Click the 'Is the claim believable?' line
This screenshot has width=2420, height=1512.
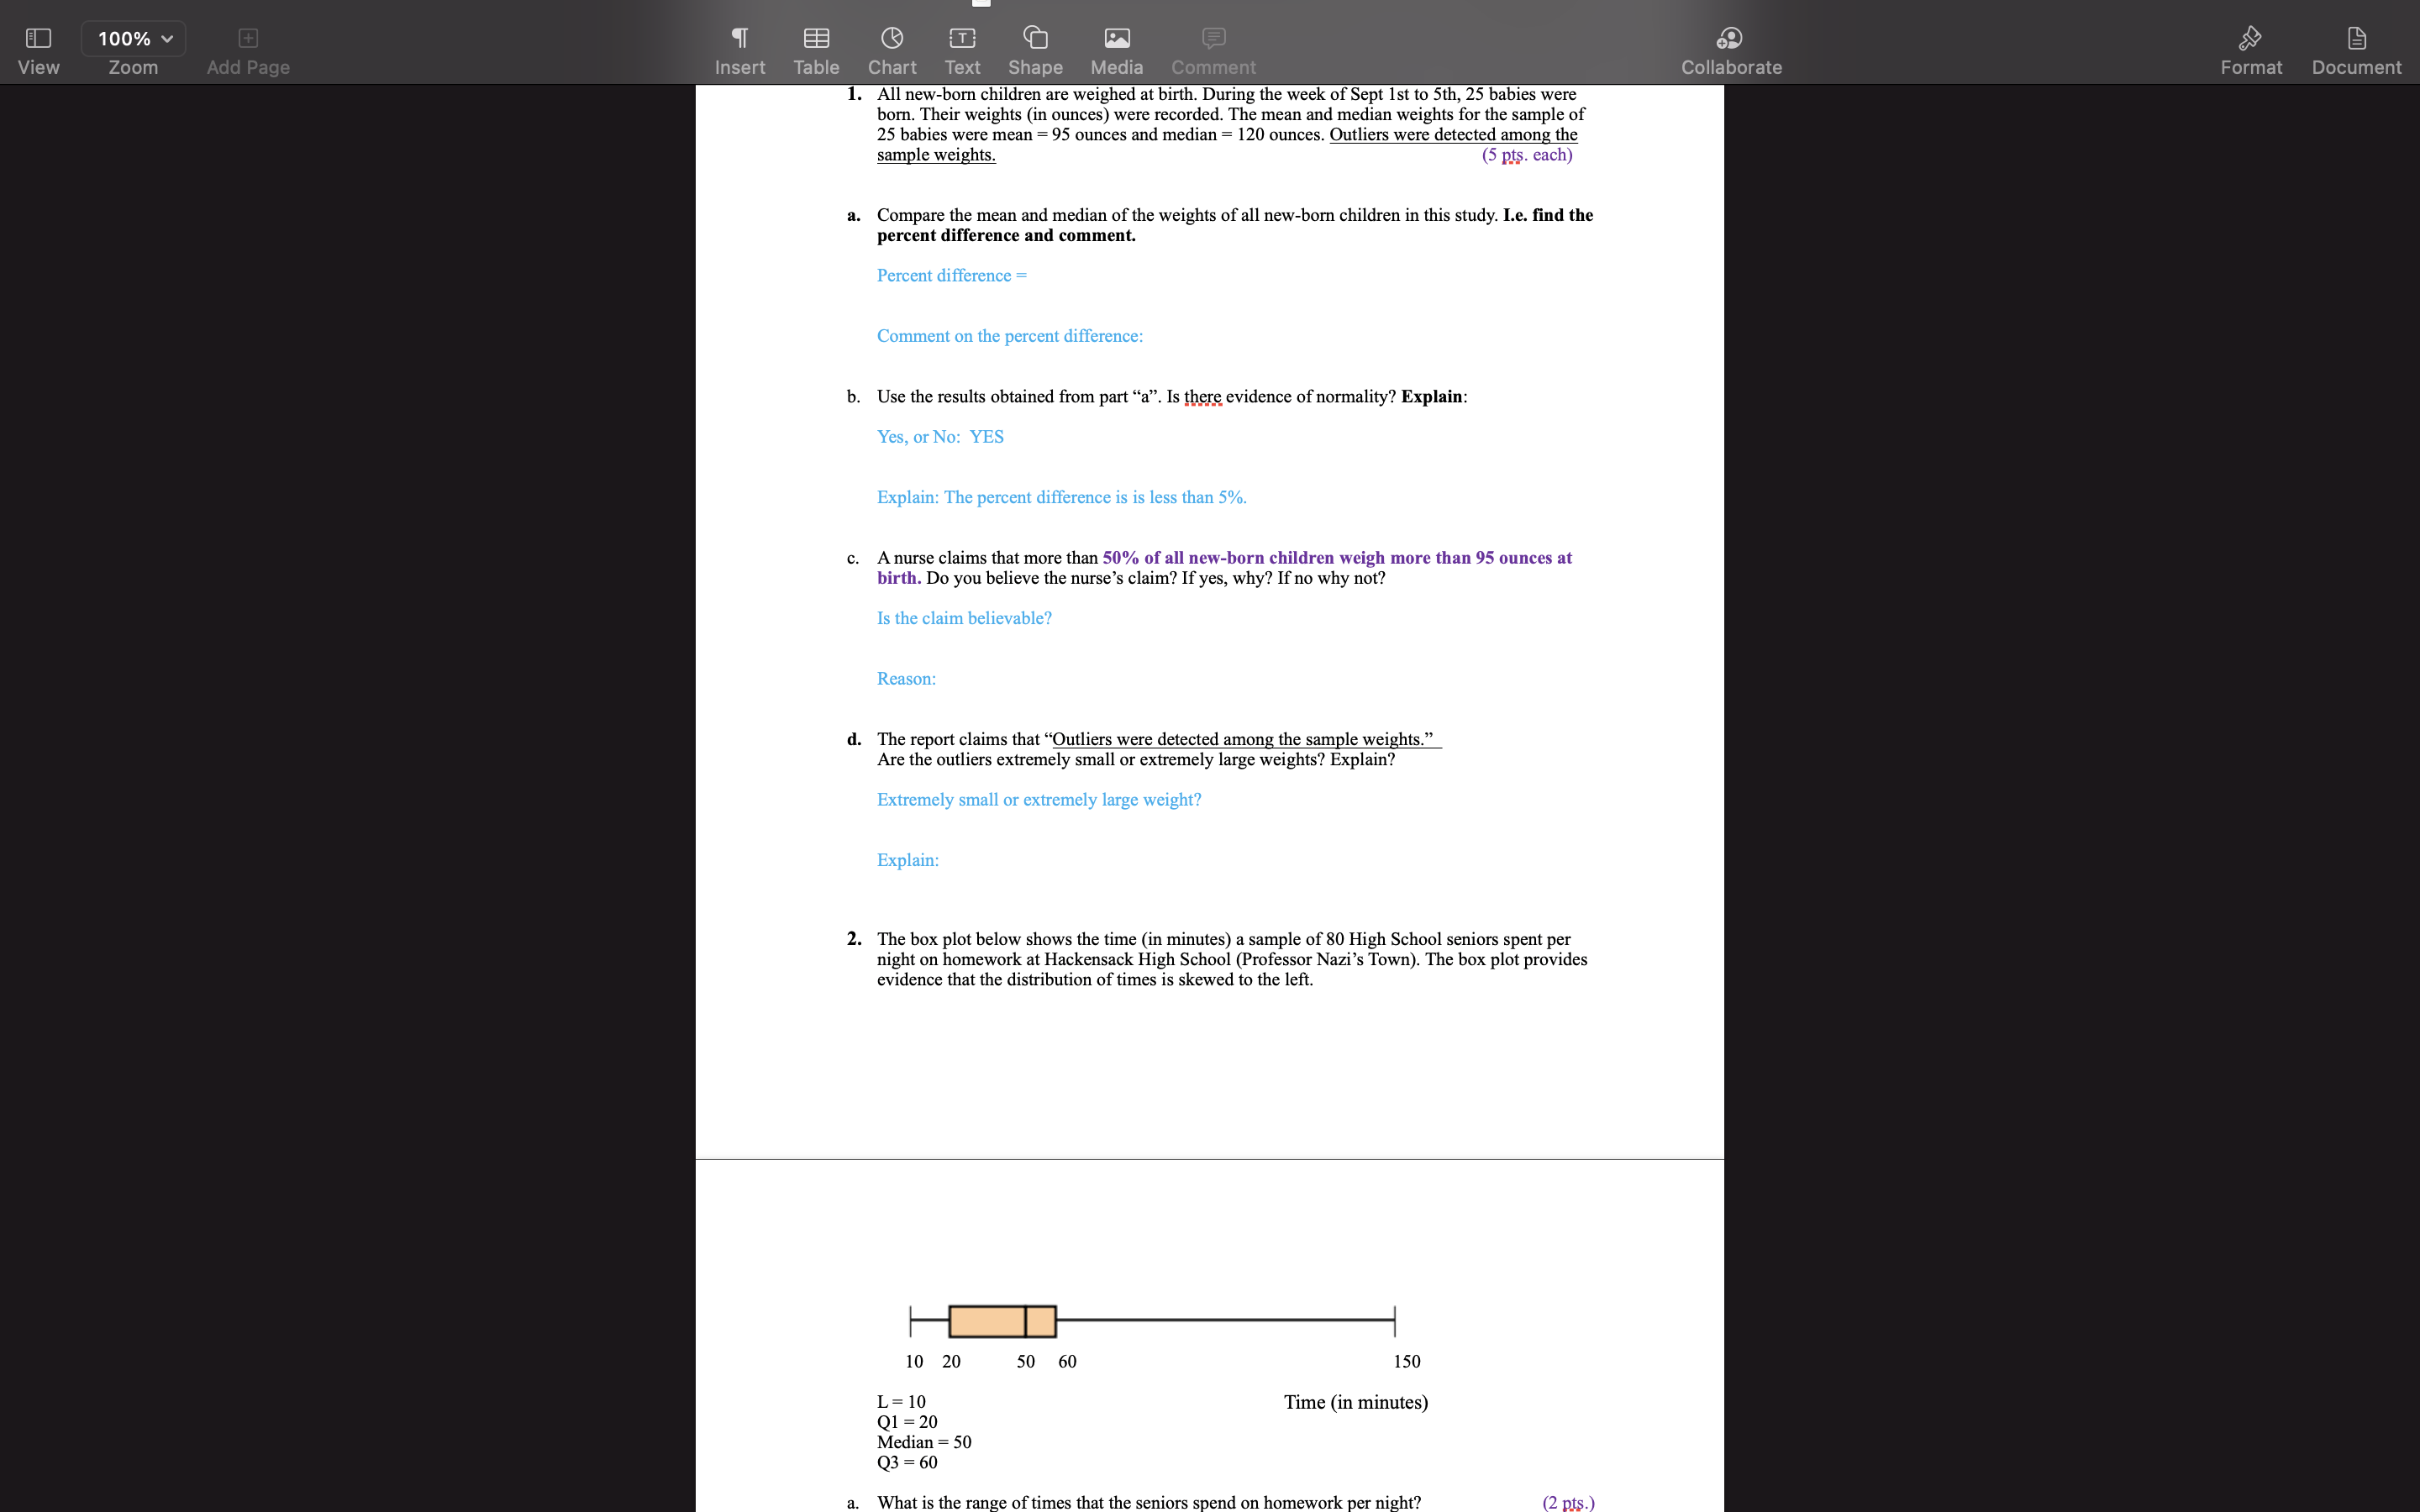[964, 619]
